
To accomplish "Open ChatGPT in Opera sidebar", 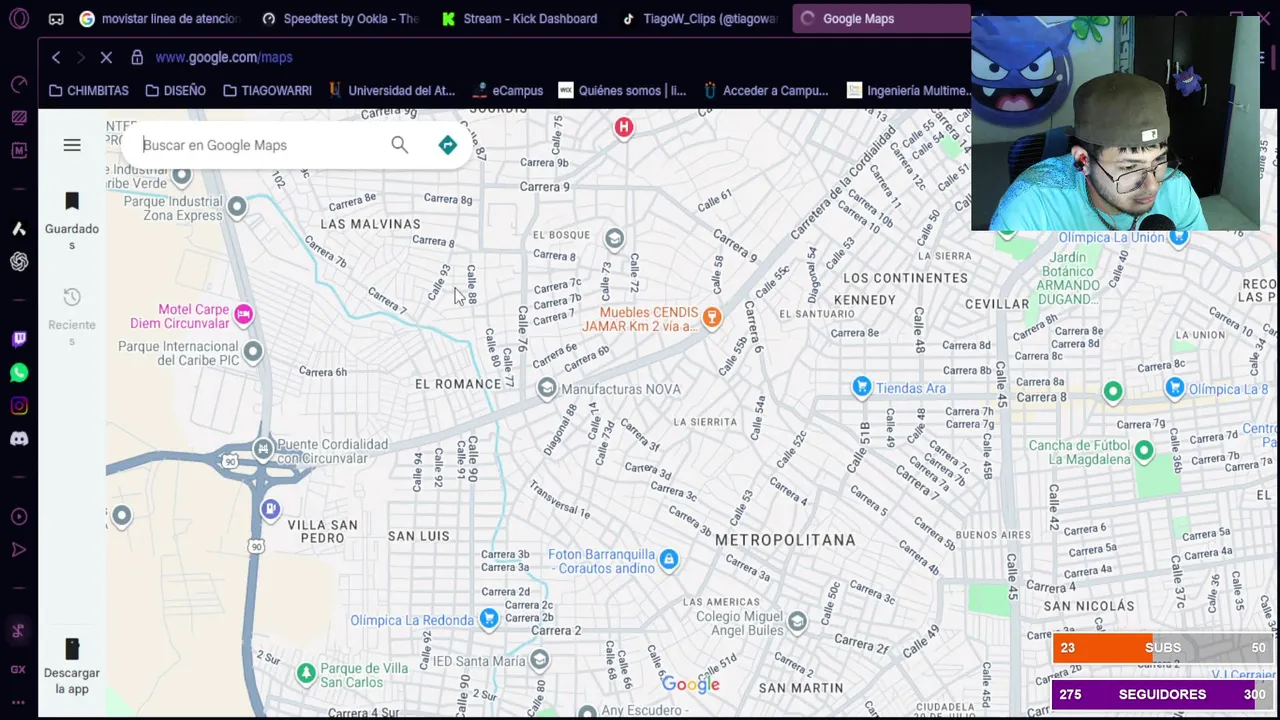I will pyautogui.click(x=19, y=262).
